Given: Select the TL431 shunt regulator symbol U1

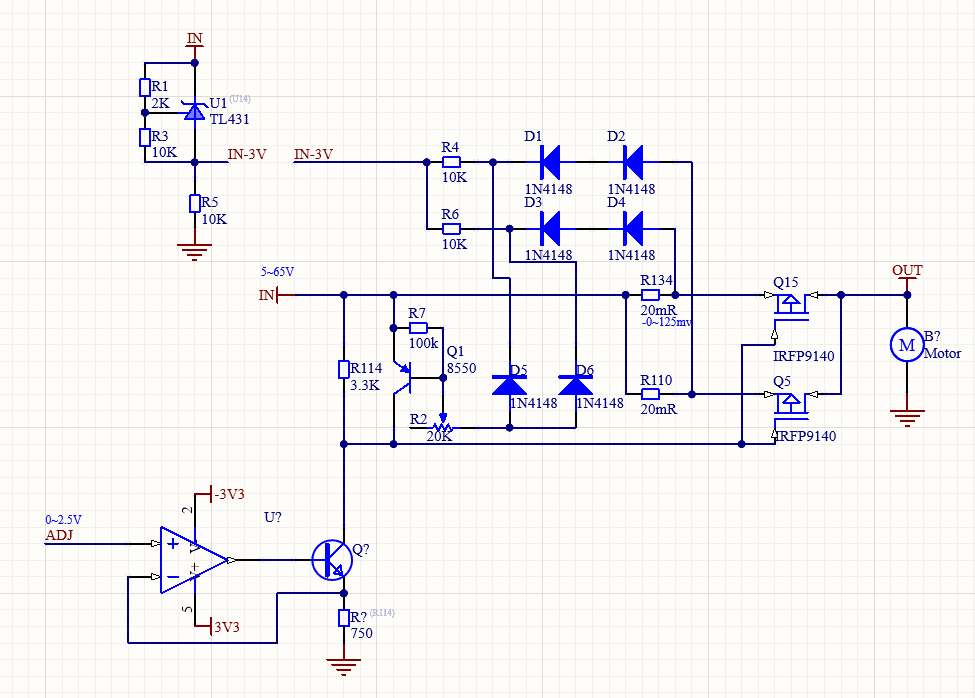Looking at the screenshot, I should (195, 111).
